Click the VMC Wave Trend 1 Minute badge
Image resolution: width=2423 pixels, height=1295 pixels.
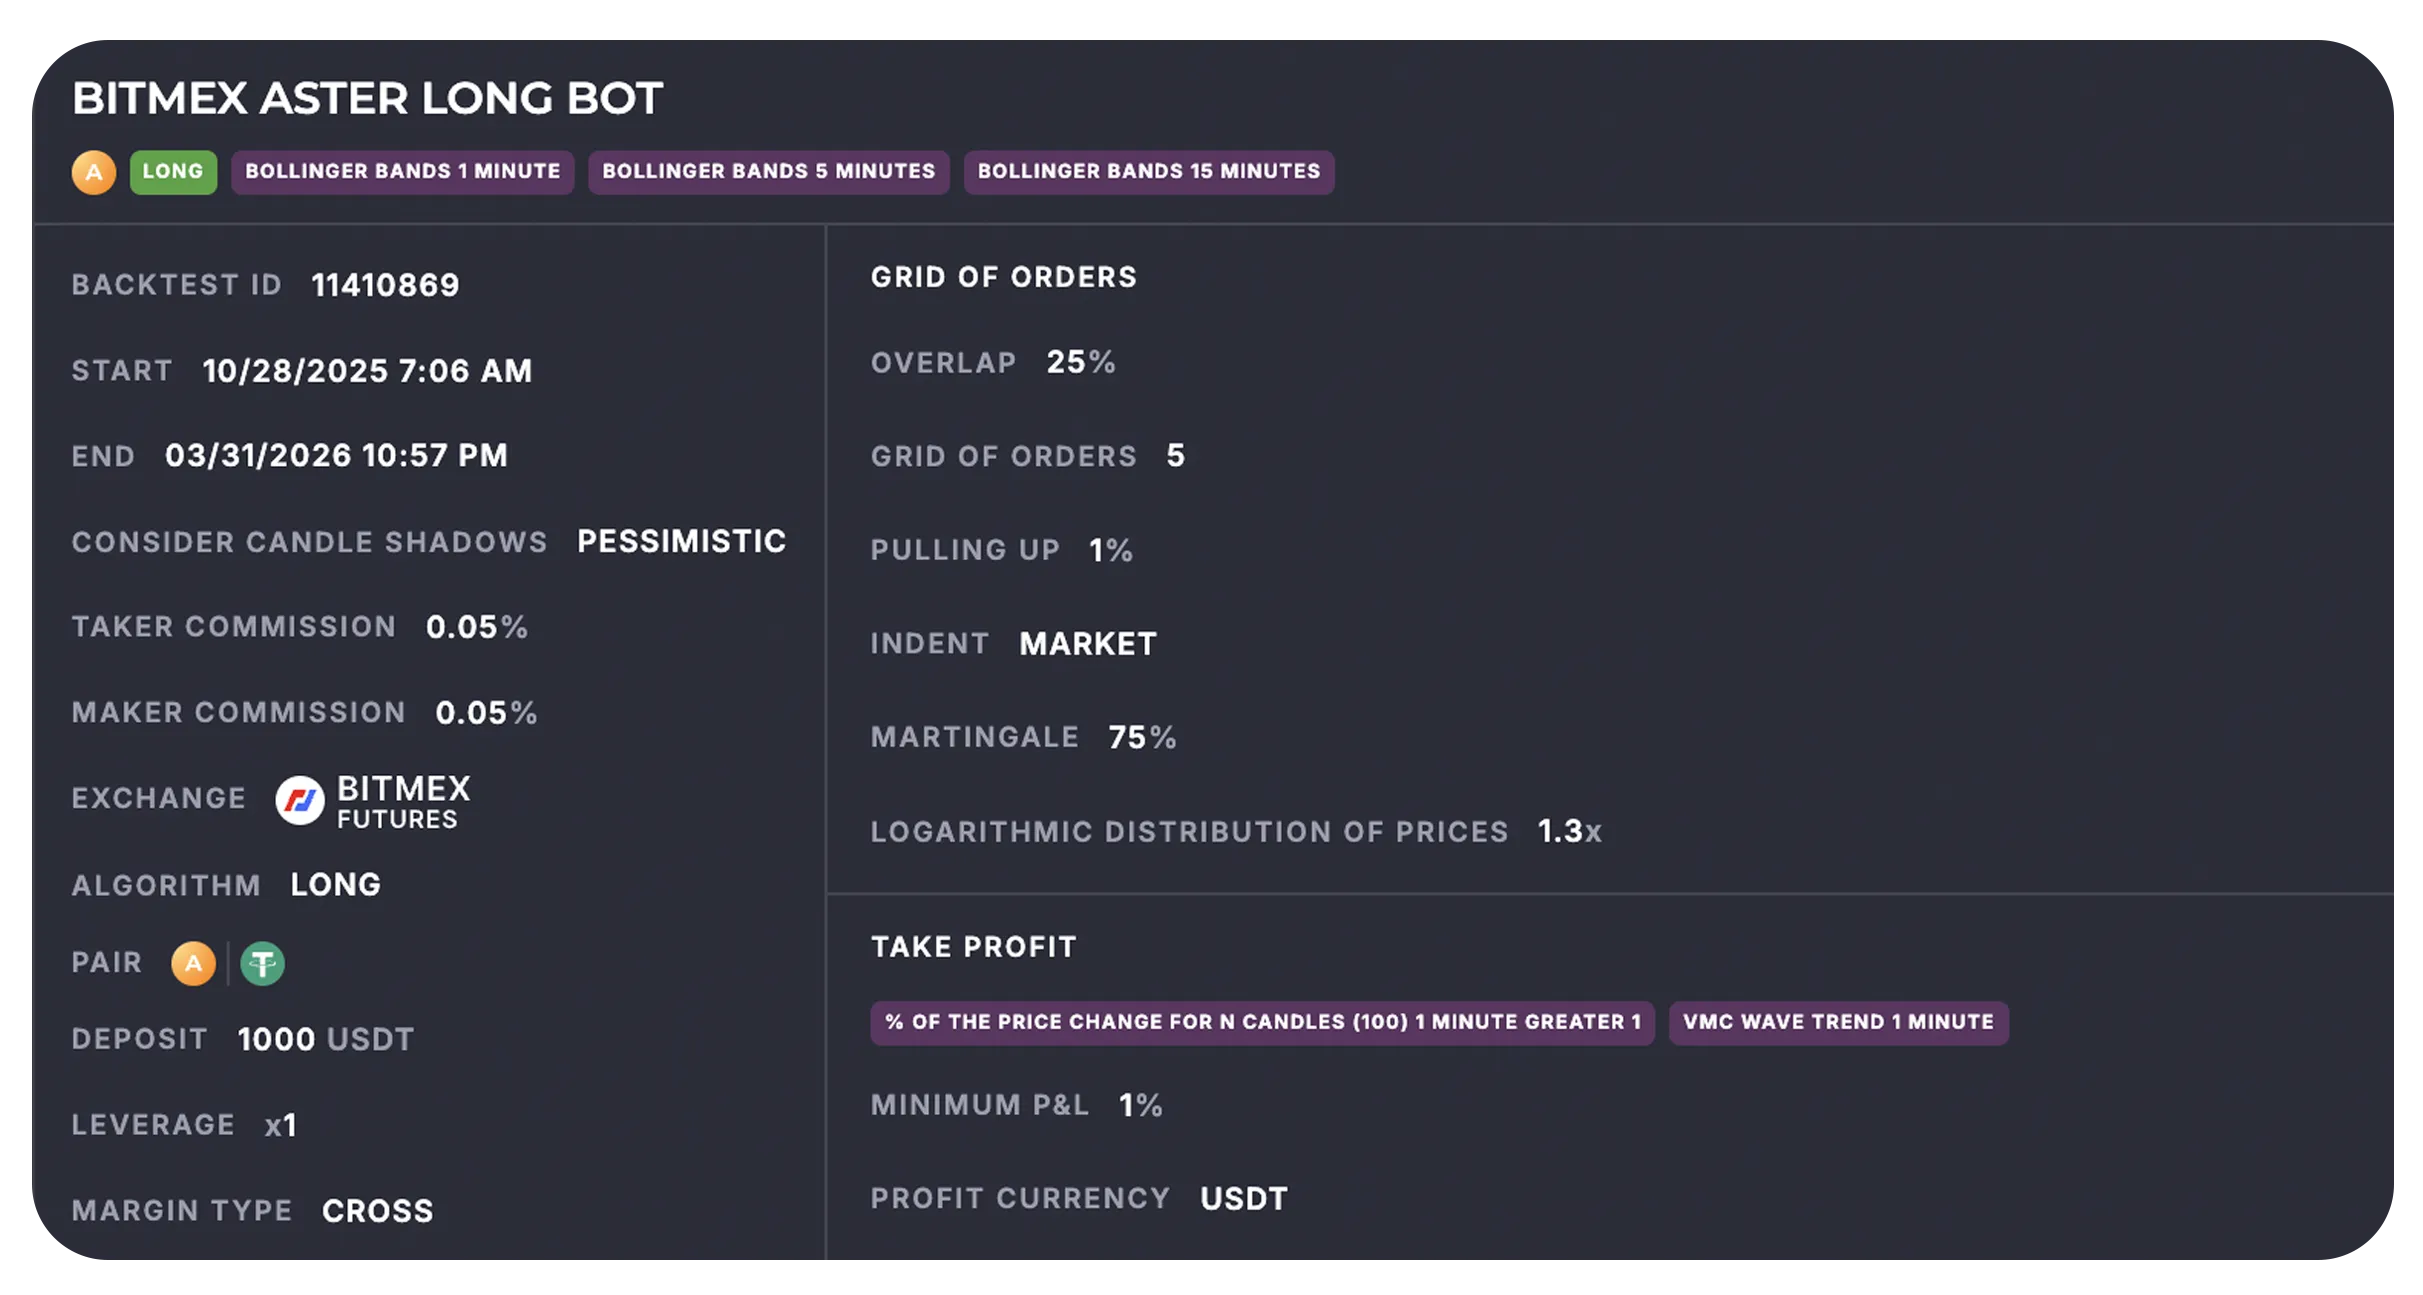click(x=1838, y=1023)
